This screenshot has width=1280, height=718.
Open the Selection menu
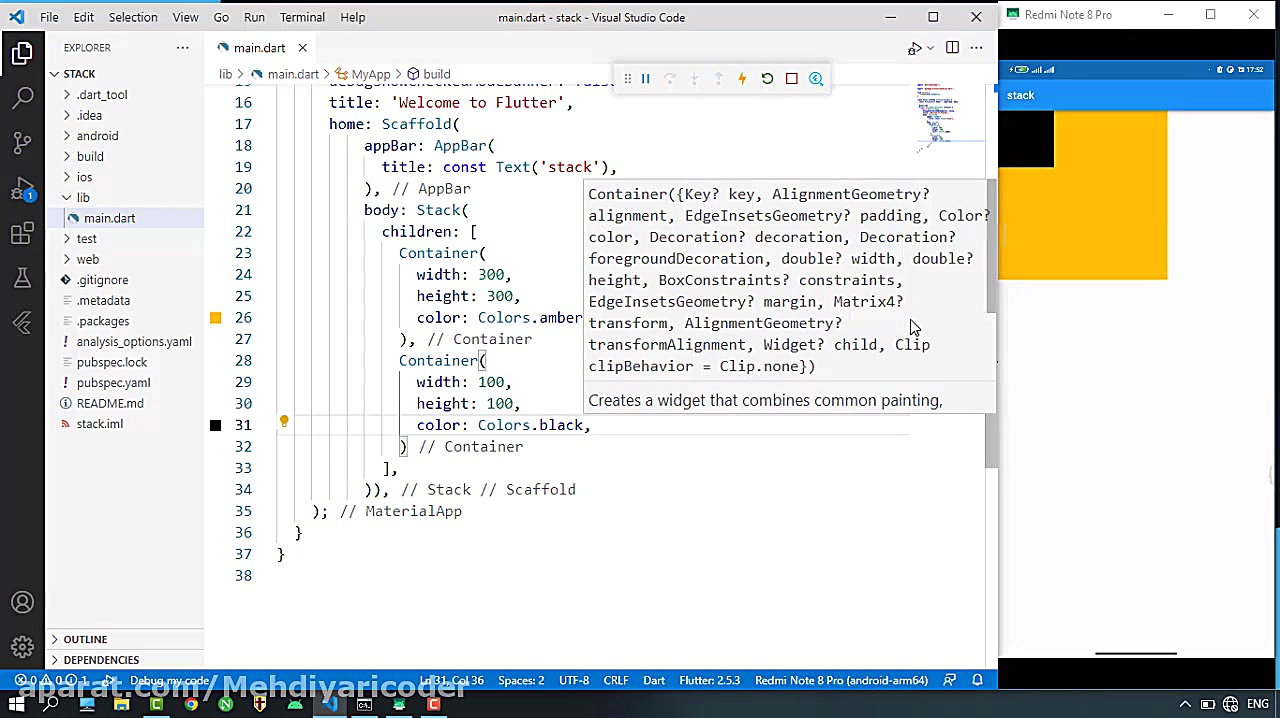click(x=133, y=17)
